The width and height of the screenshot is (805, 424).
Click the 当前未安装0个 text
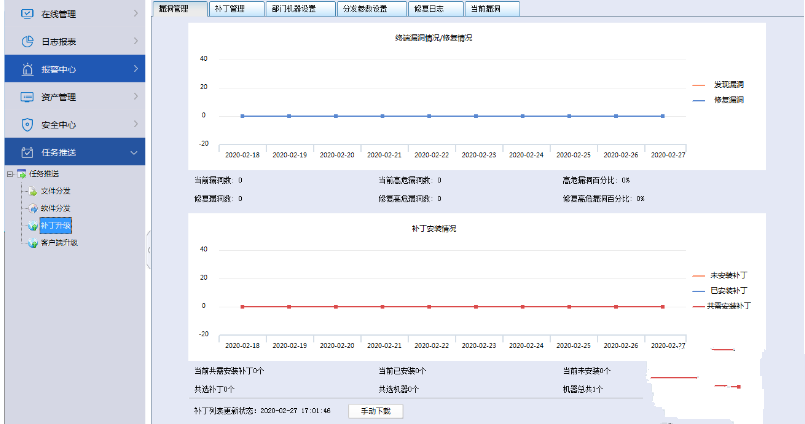(x=587, y=371)
